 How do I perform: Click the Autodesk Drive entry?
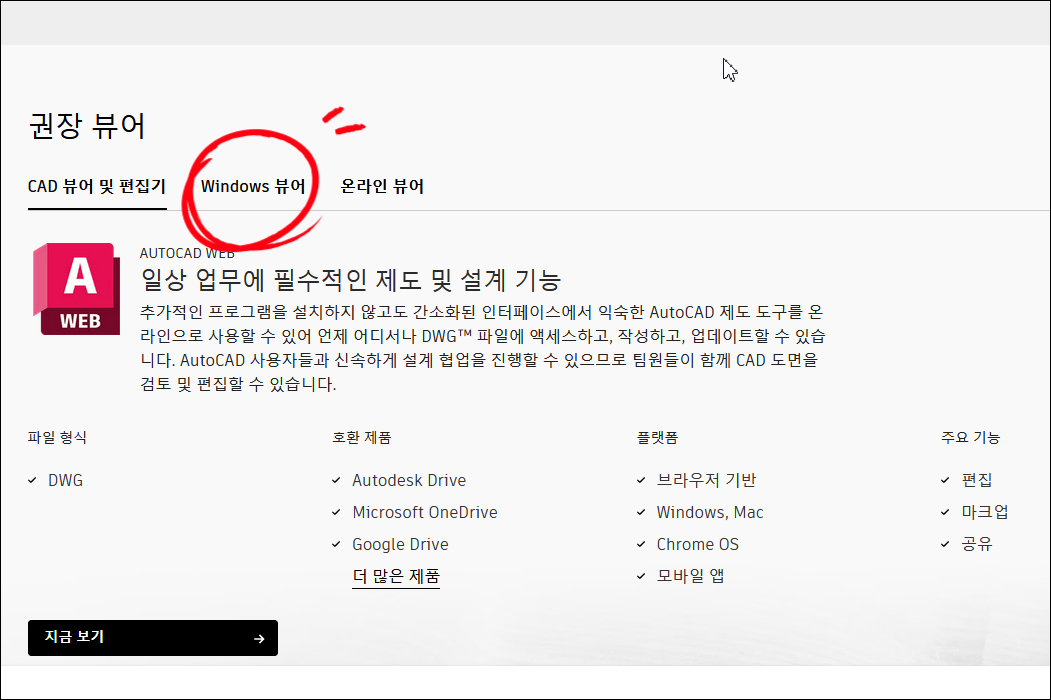point(409,481)
